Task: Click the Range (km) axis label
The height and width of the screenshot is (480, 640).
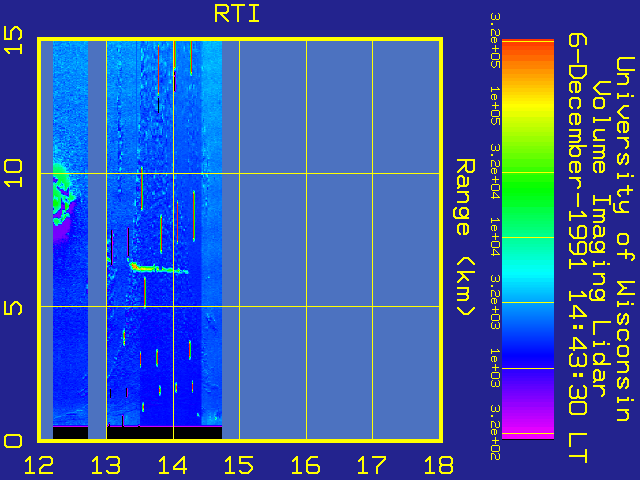Action: (x=465, y=237)
